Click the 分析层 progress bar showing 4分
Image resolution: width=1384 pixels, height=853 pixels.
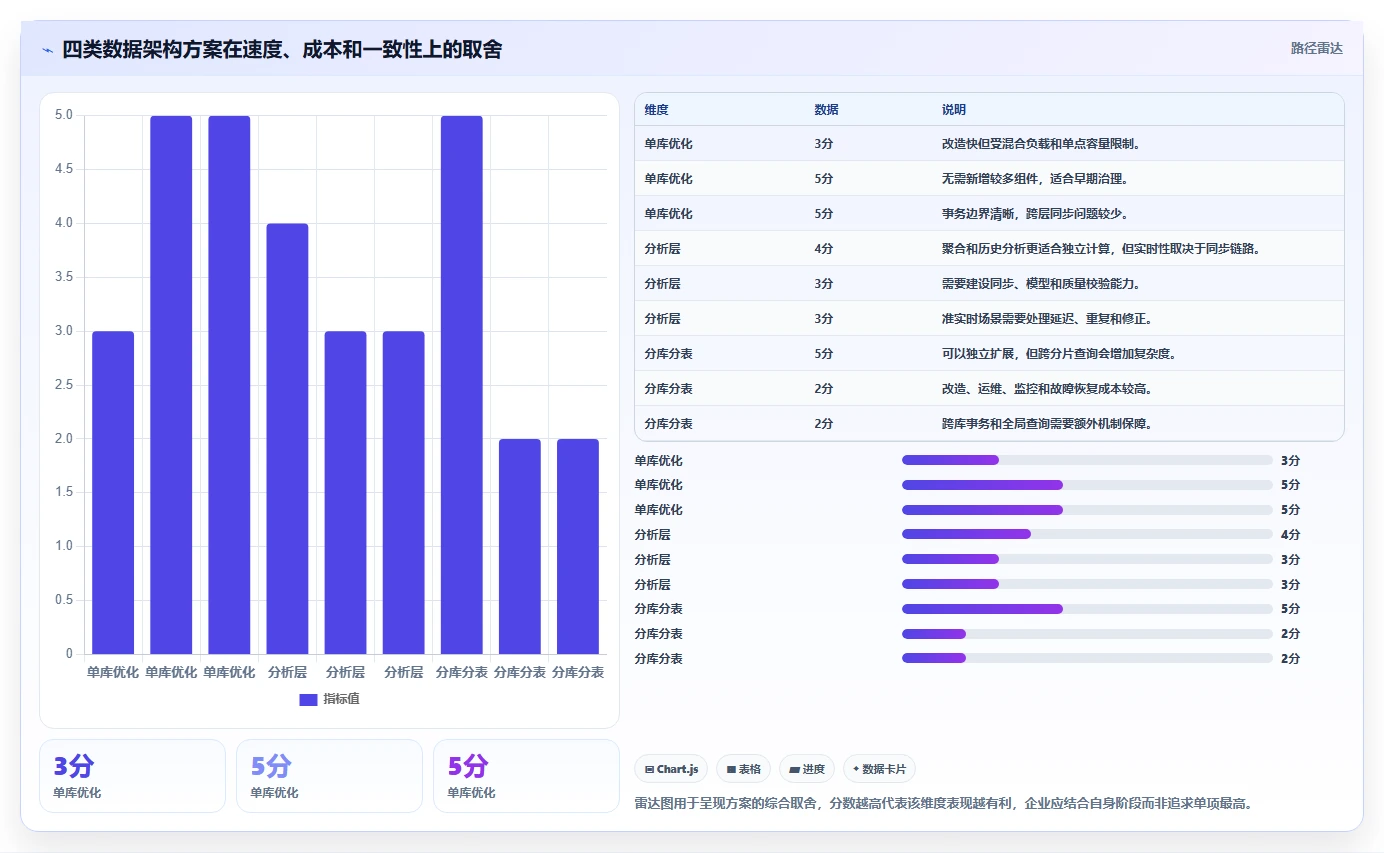[x=1087, y=534]
